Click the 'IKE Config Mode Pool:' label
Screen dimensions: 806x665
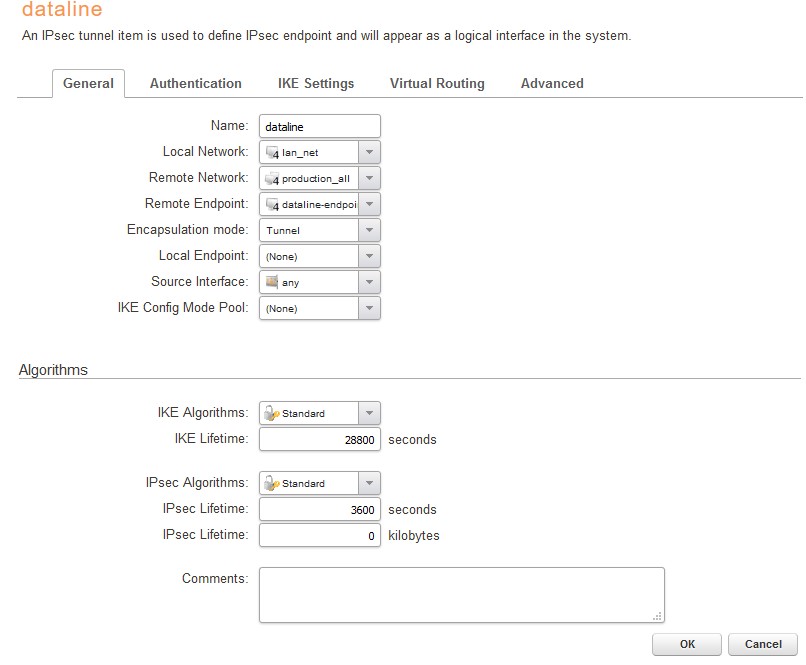coord(183,307)
